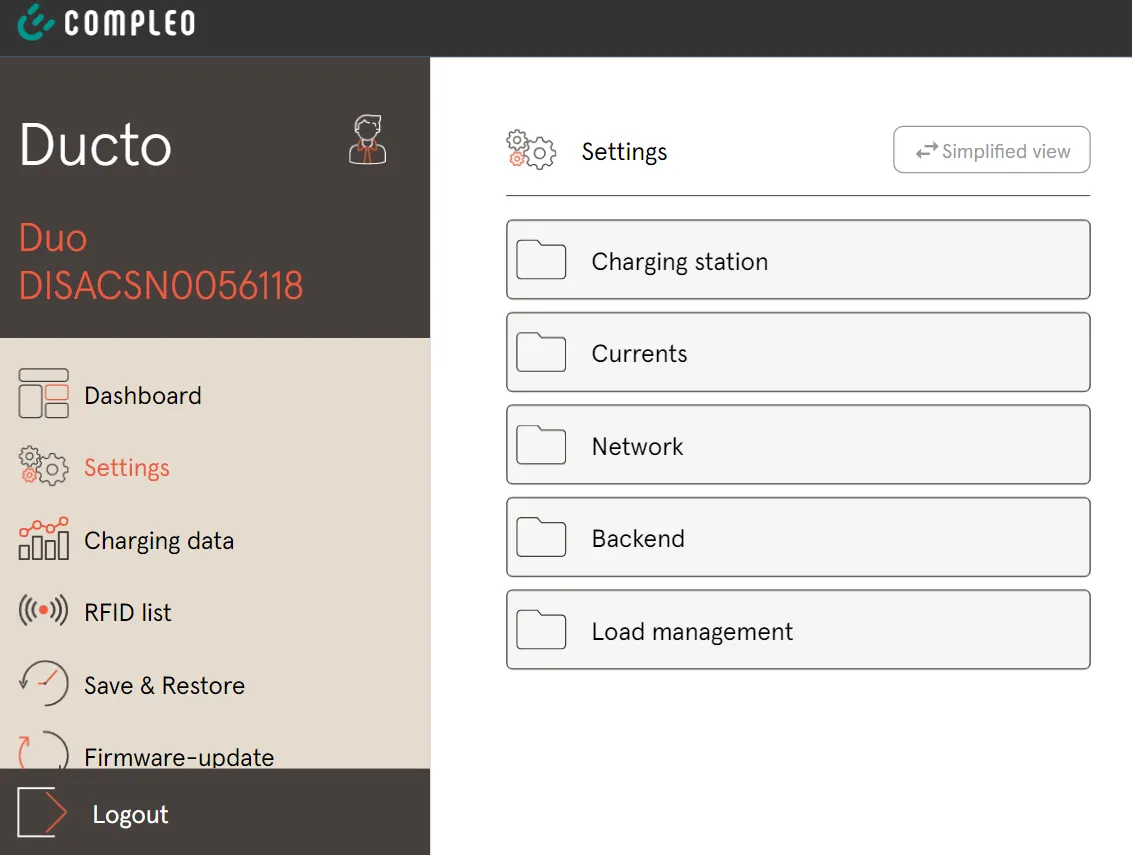Click the Settings page heading text

click(x=624, y=152)
